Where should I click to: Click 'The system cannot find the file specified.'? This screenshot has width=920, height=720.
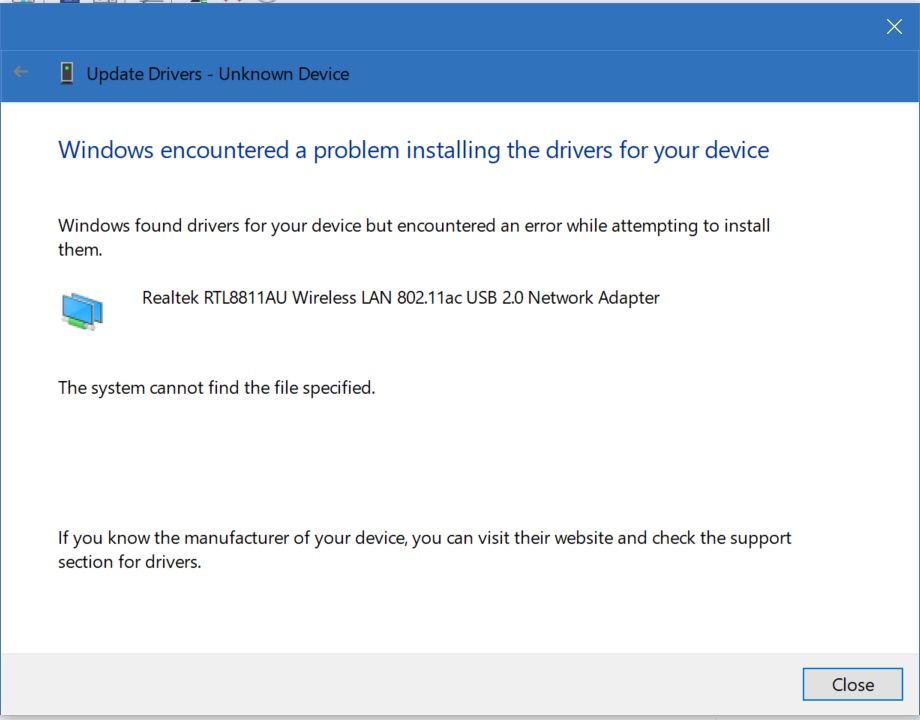(x=217, y=388)
